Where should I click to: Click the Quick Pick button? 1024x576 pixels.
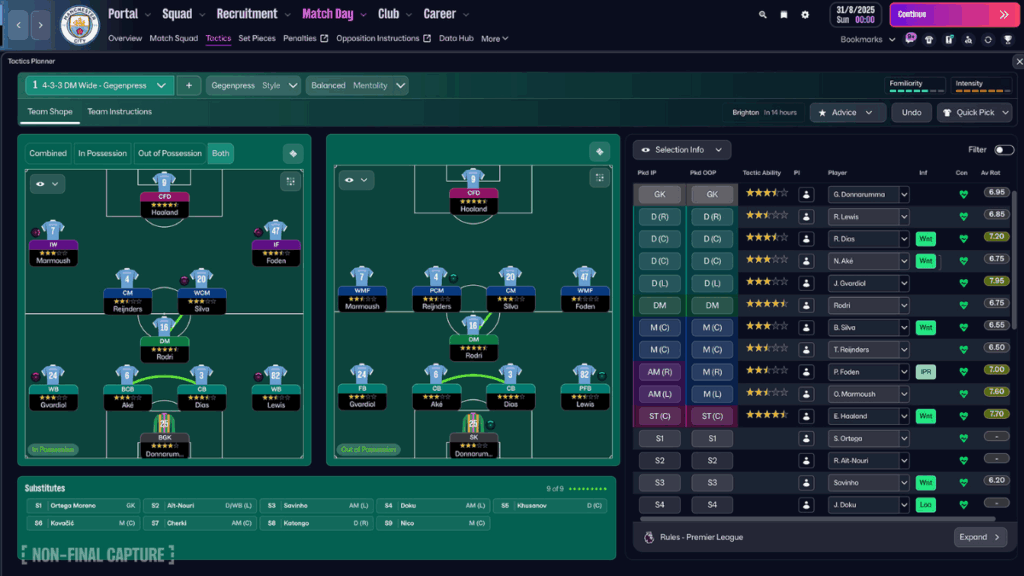(x=974, y=112)
